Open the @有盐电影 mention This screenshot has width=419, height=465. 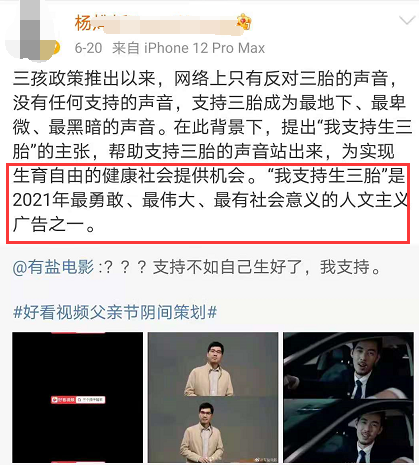click(x=53, y=267)
